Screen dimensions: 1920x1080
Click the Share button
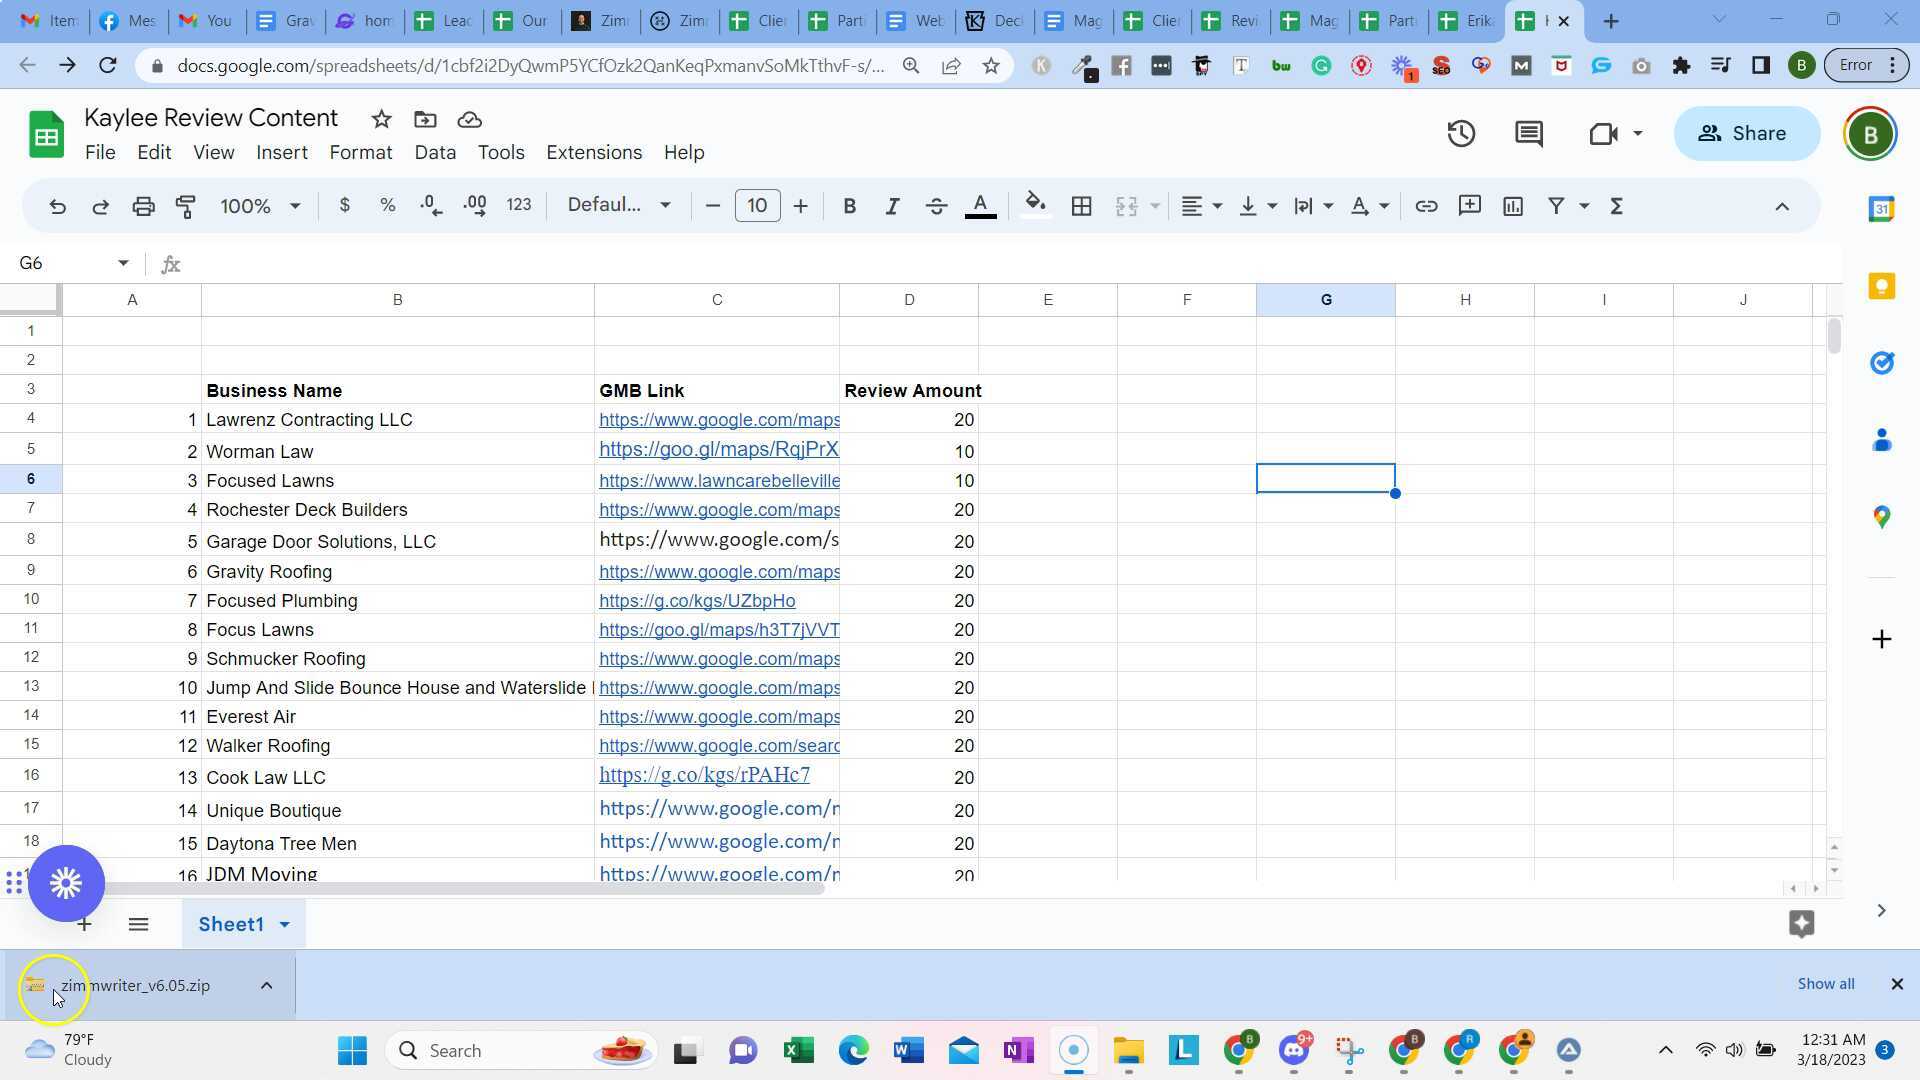pos(1746,134)
